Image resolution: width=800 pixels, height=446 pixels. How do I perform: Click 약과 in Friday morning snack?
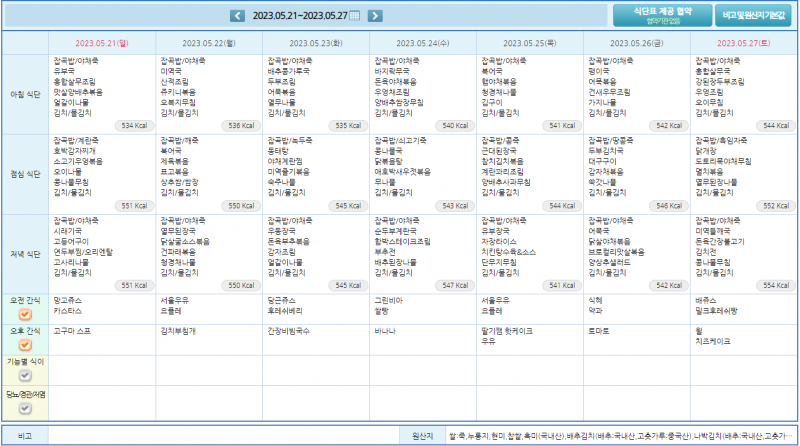click(x=595, y=311)
